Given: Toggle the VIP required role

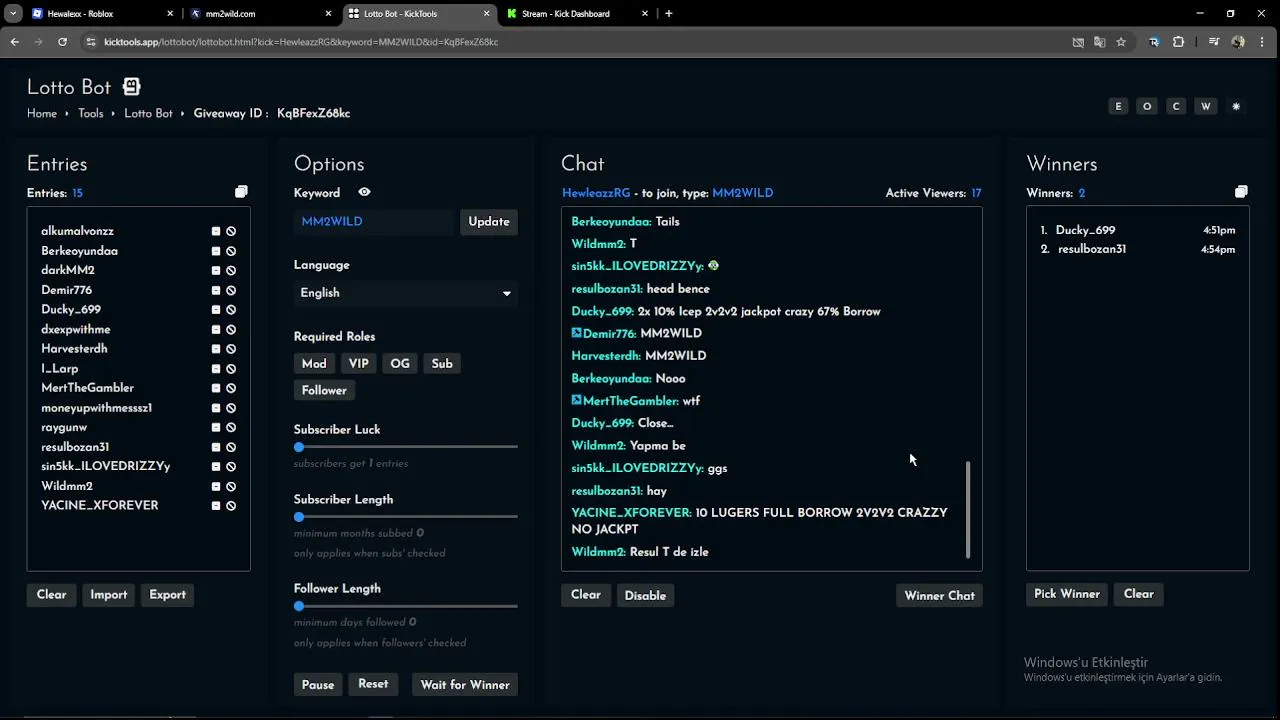Looking at the screenshot, I should (358, 363).
